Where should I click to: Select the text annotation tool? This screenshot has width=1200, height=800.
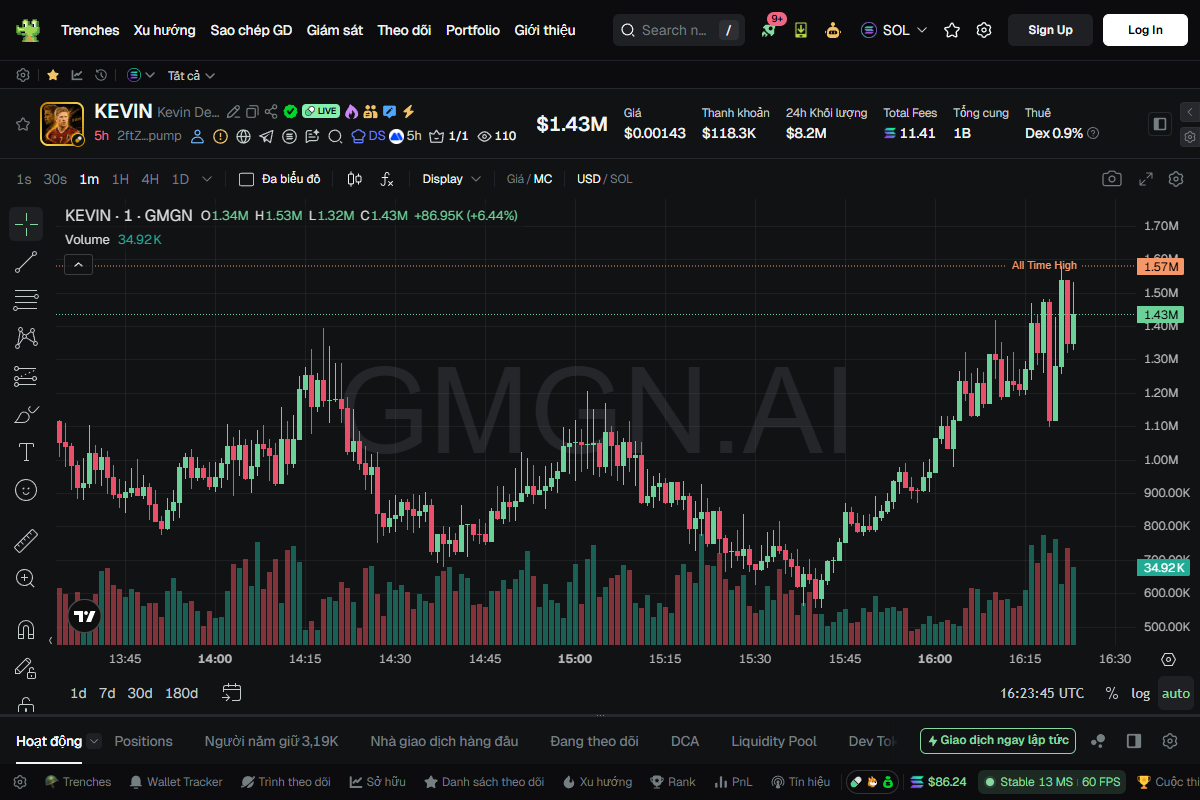(x=26, y=452)
